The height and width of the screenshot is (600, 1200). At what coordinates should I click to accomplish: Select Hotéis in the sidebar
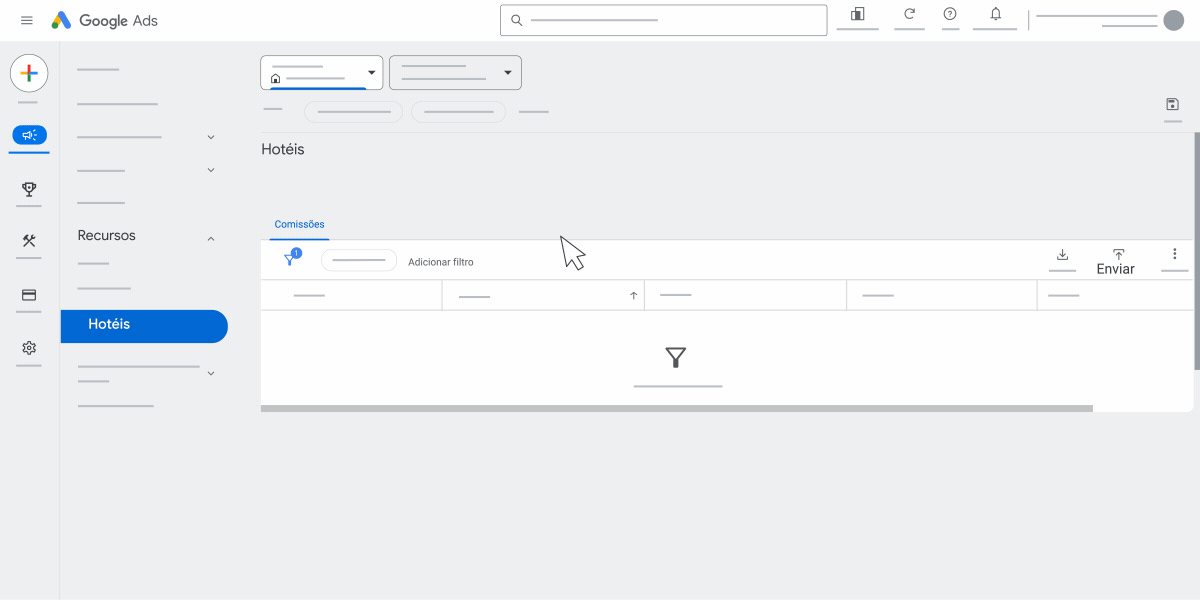[x=144, y=325]
